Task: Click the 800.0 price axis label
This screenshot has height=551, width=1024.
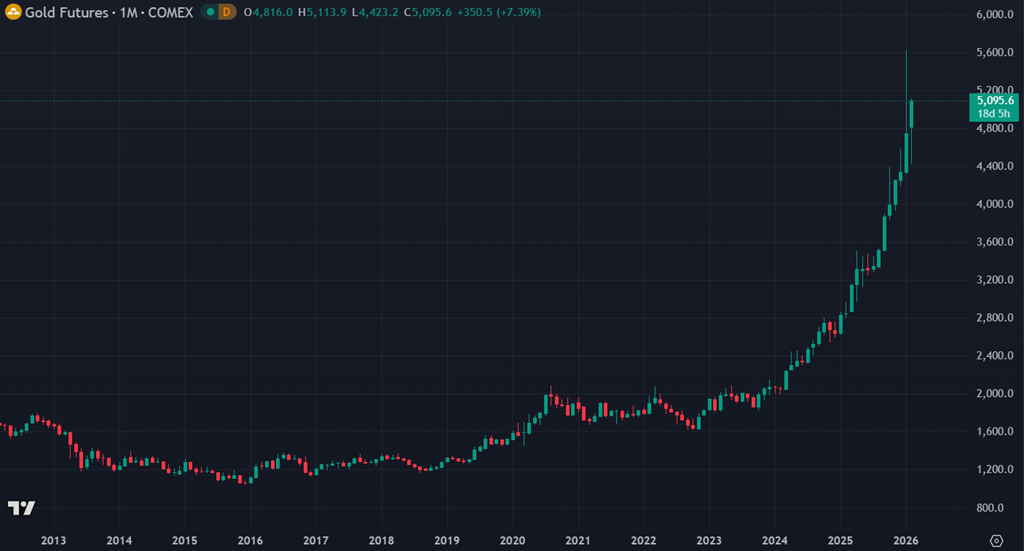Action: [x=995, y=508]
